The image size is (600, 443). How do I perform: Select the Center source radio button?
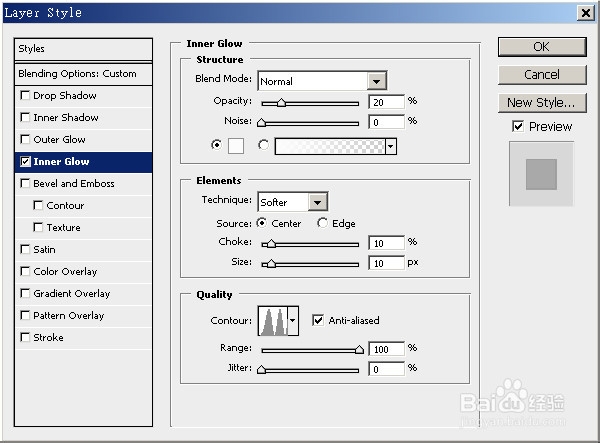[x=262, y=223]
